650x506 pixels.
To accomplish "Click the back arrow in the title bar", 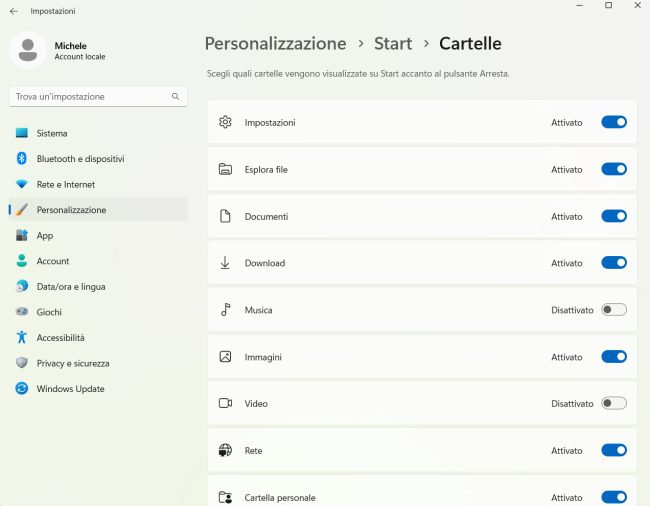I will [13, 11].
